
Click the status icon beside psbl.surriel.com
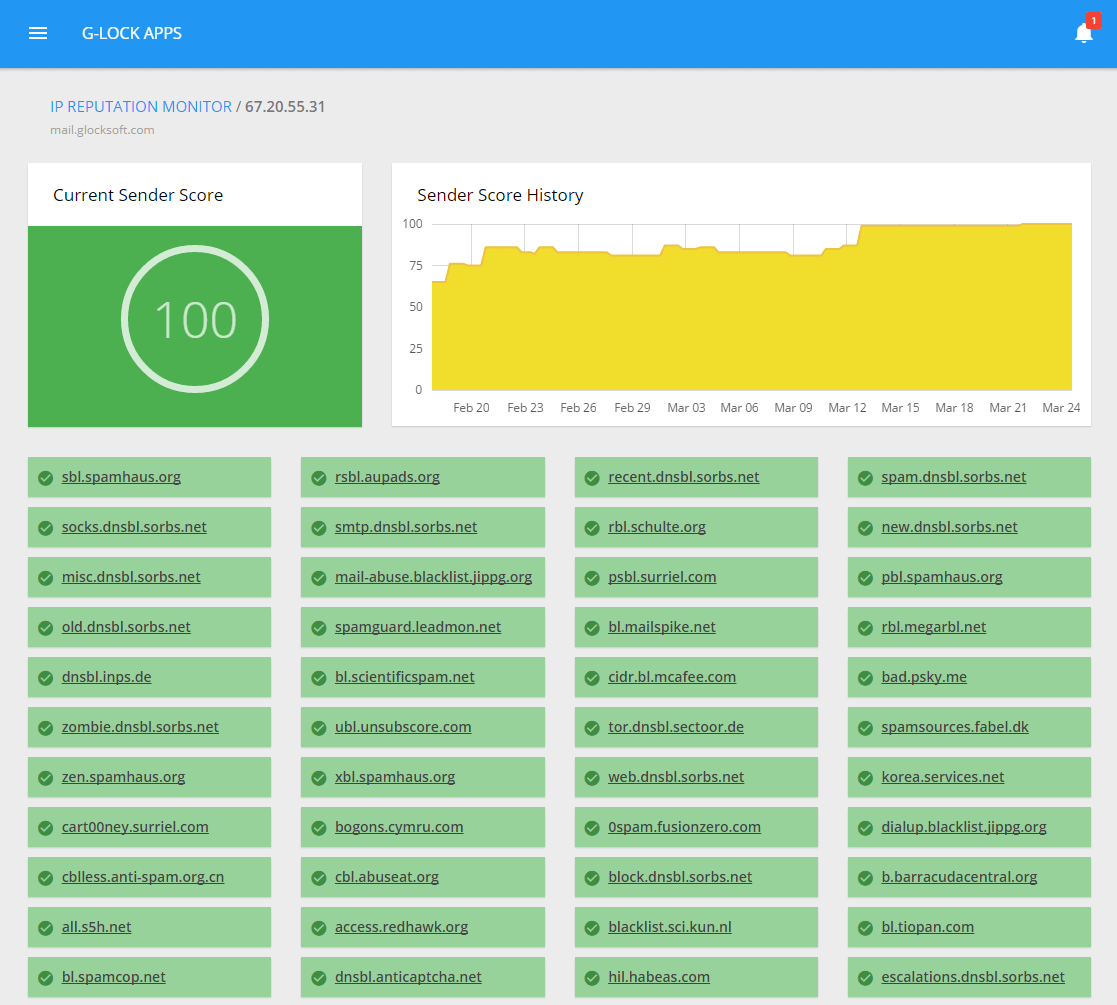point(591,577)
